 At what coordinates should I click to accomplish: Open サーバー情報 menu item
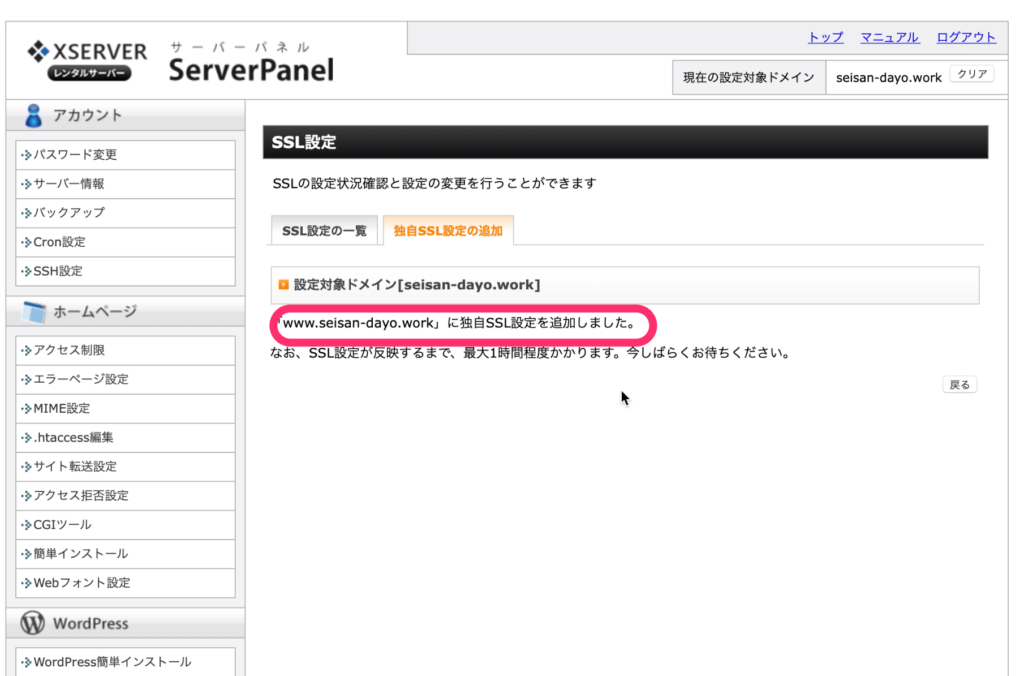tap(69, 184)
